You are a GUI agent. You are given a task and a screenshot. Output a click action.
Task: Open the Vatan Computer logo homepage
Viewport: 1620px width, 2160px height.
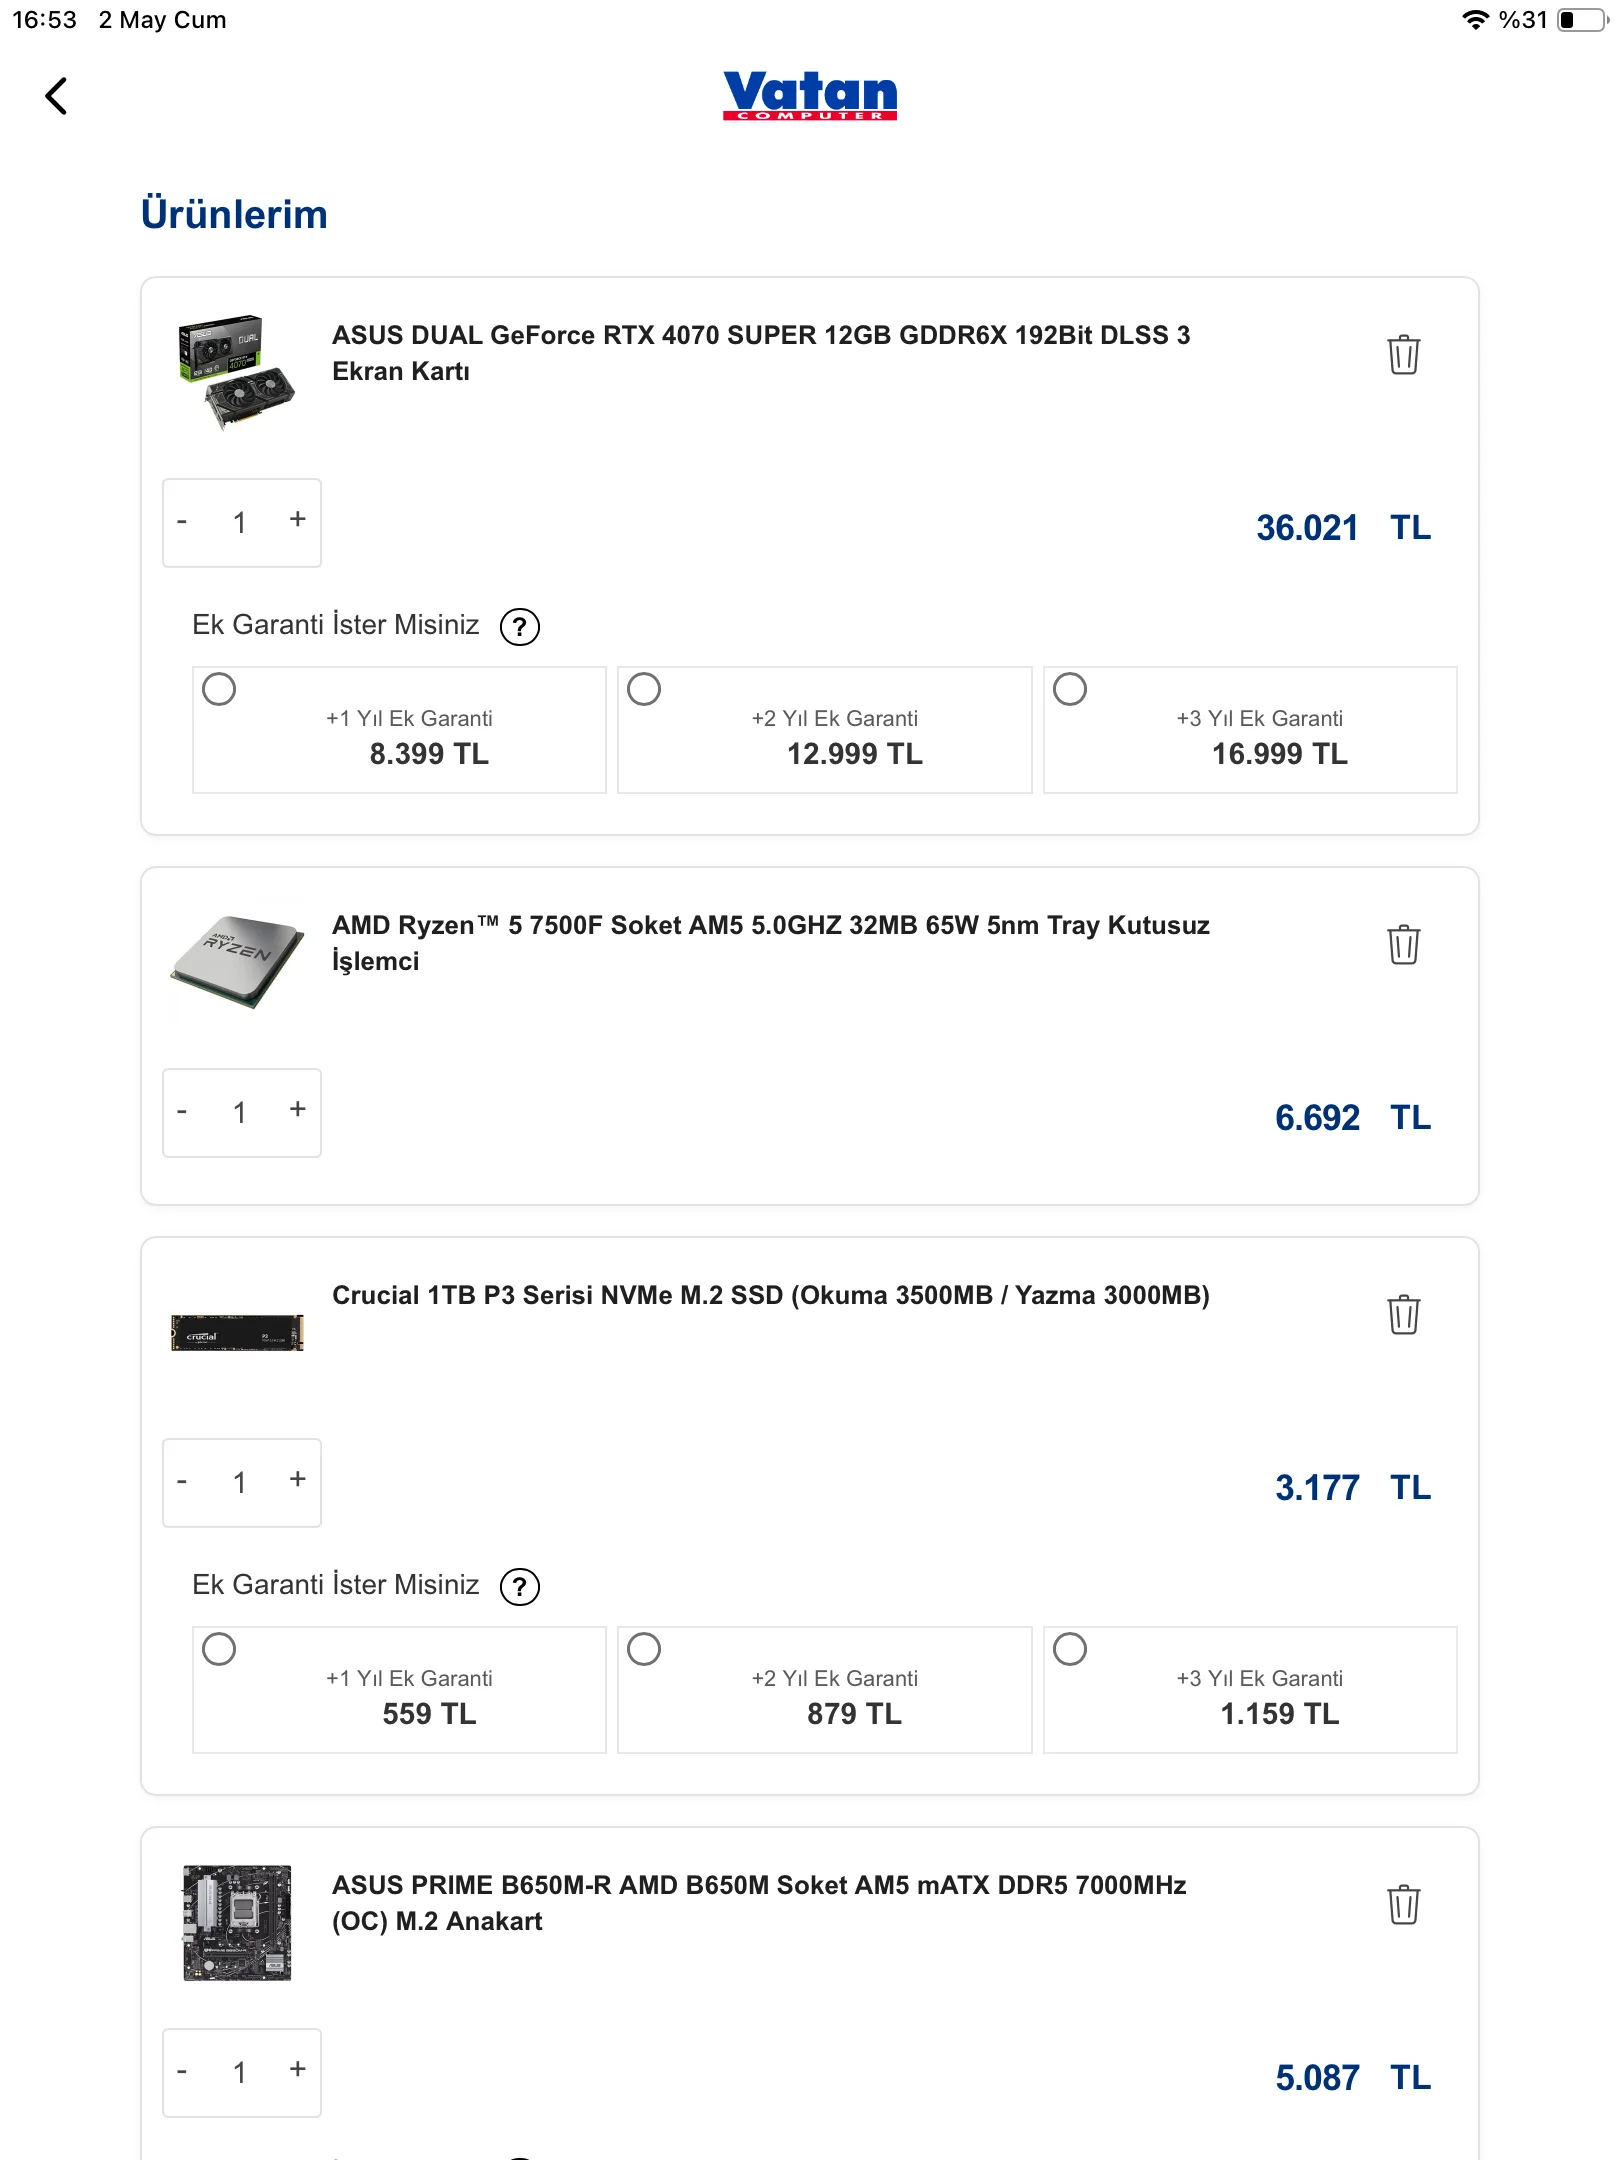click(809, 95)
